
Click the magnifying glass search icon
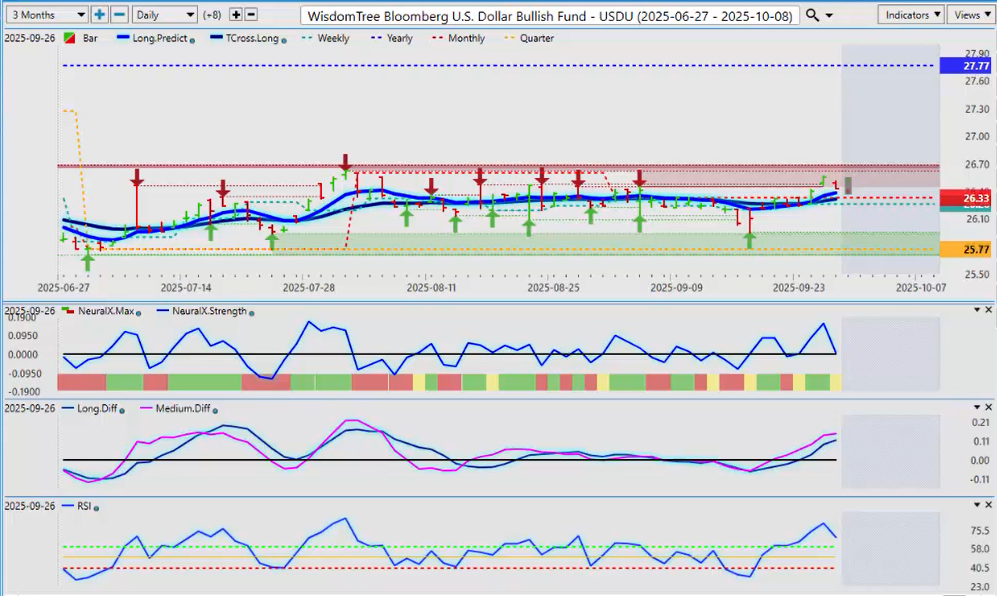click(x=812, y=15)
